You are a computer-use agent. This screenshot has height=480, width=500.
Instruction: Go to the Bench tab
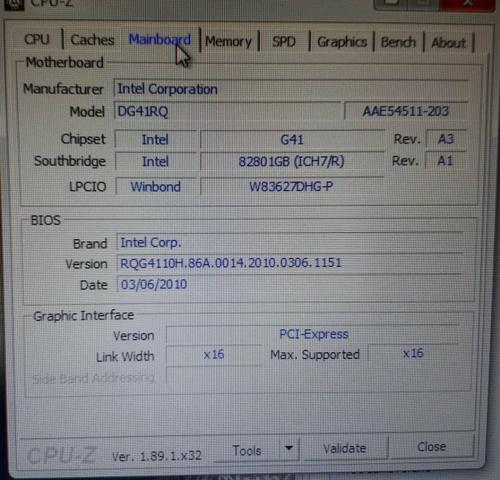[398, 43]
